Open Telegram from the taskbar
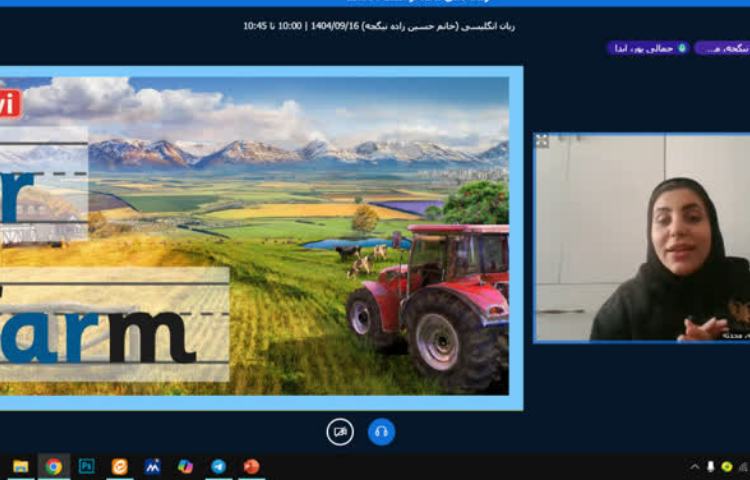This screenshot has width=750, height=480. click(x=219, y=467)
